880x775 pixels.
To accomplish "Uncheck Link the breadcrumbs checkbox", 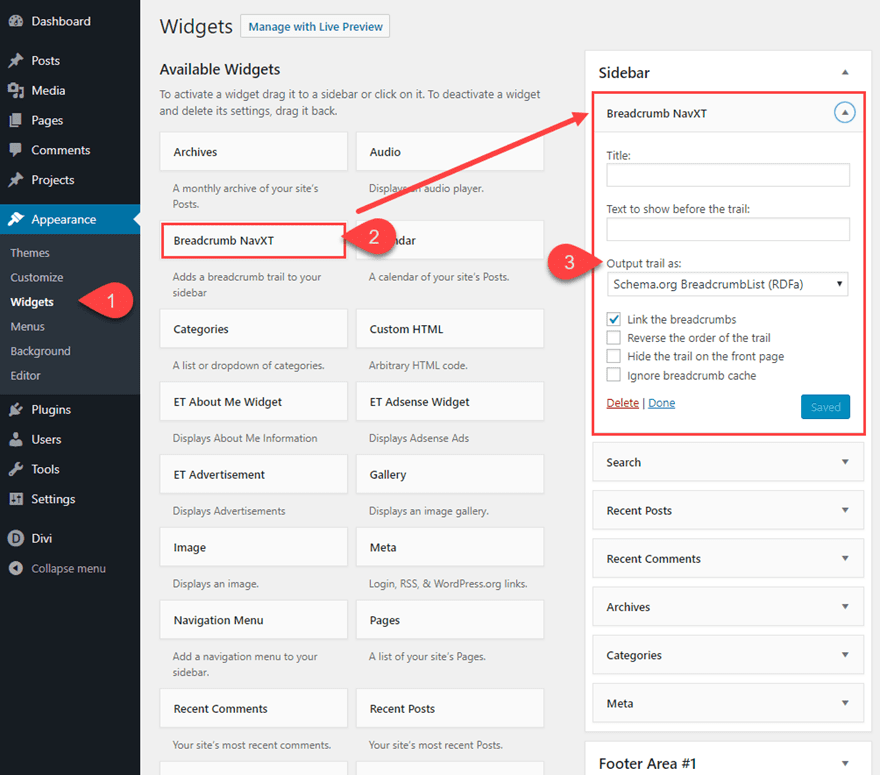I will [x=613, y=319].
